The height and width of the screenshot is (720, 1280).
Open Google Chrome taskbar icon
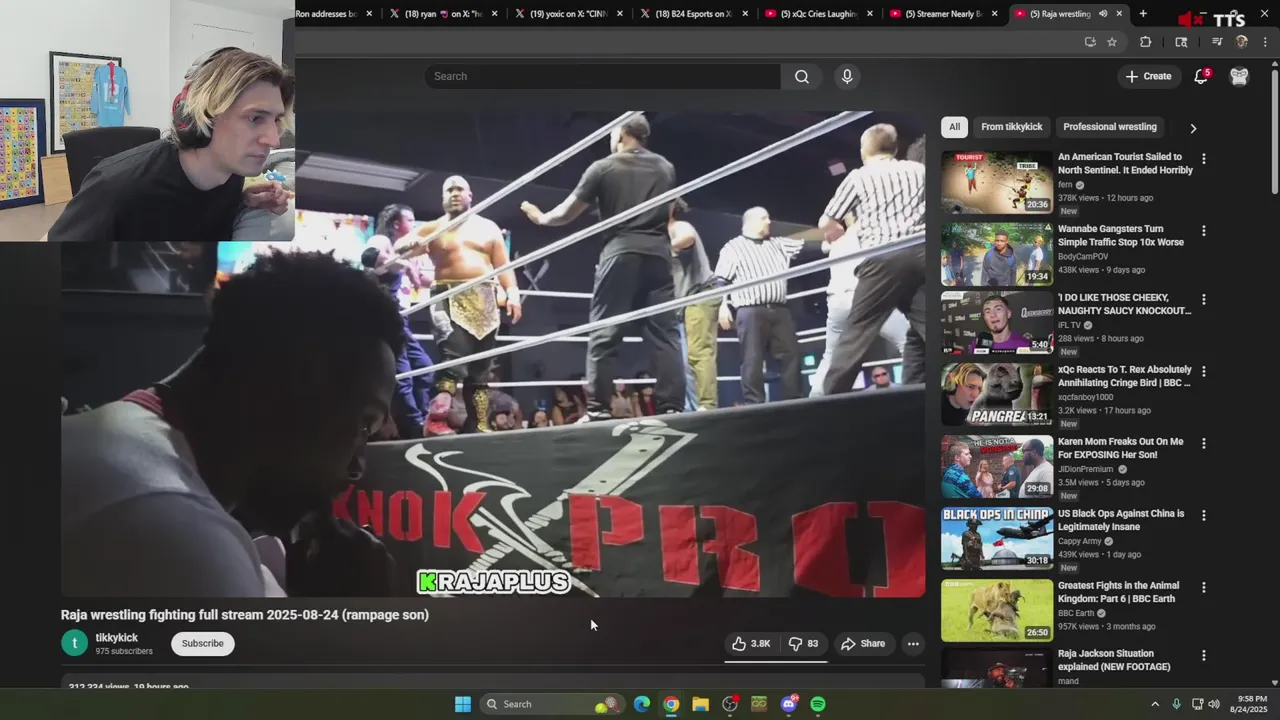671,704
